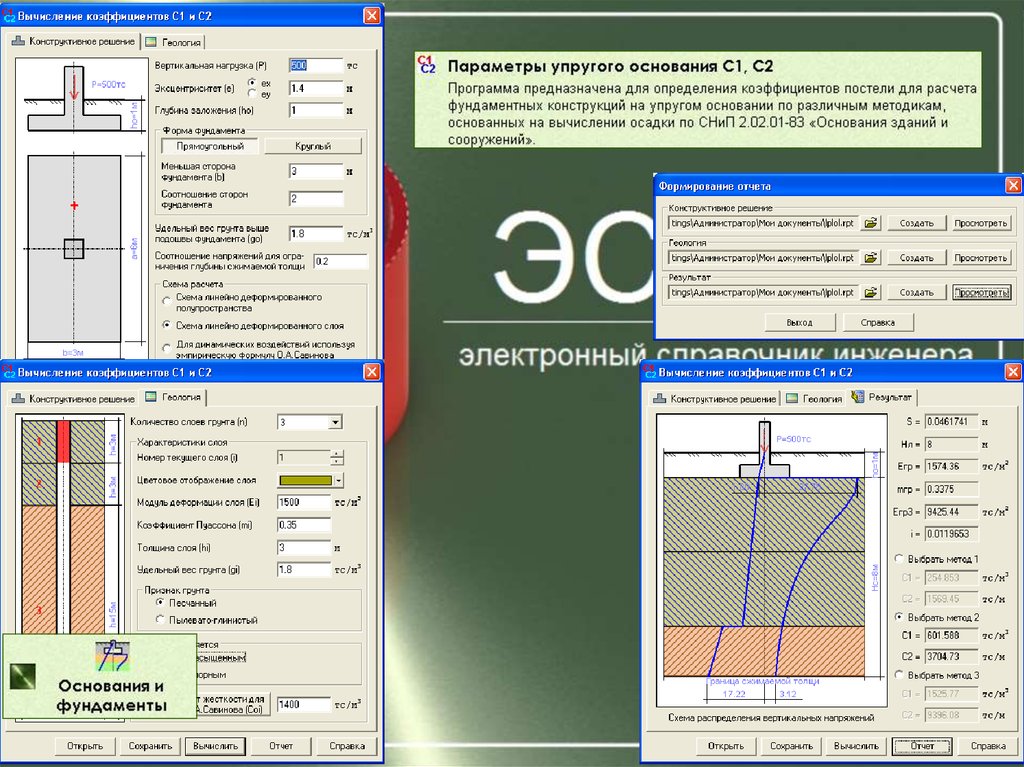Click C1 C2 logo beside Параметры упругого основания
This screenshot has width=1024, height=767.
(427, 66)
